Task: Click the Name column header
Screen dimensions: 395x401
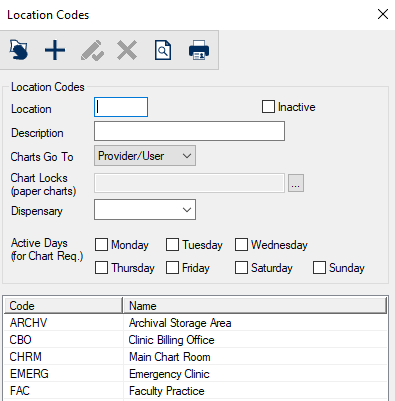Action: pyautogui.click(x=255, y=305)
